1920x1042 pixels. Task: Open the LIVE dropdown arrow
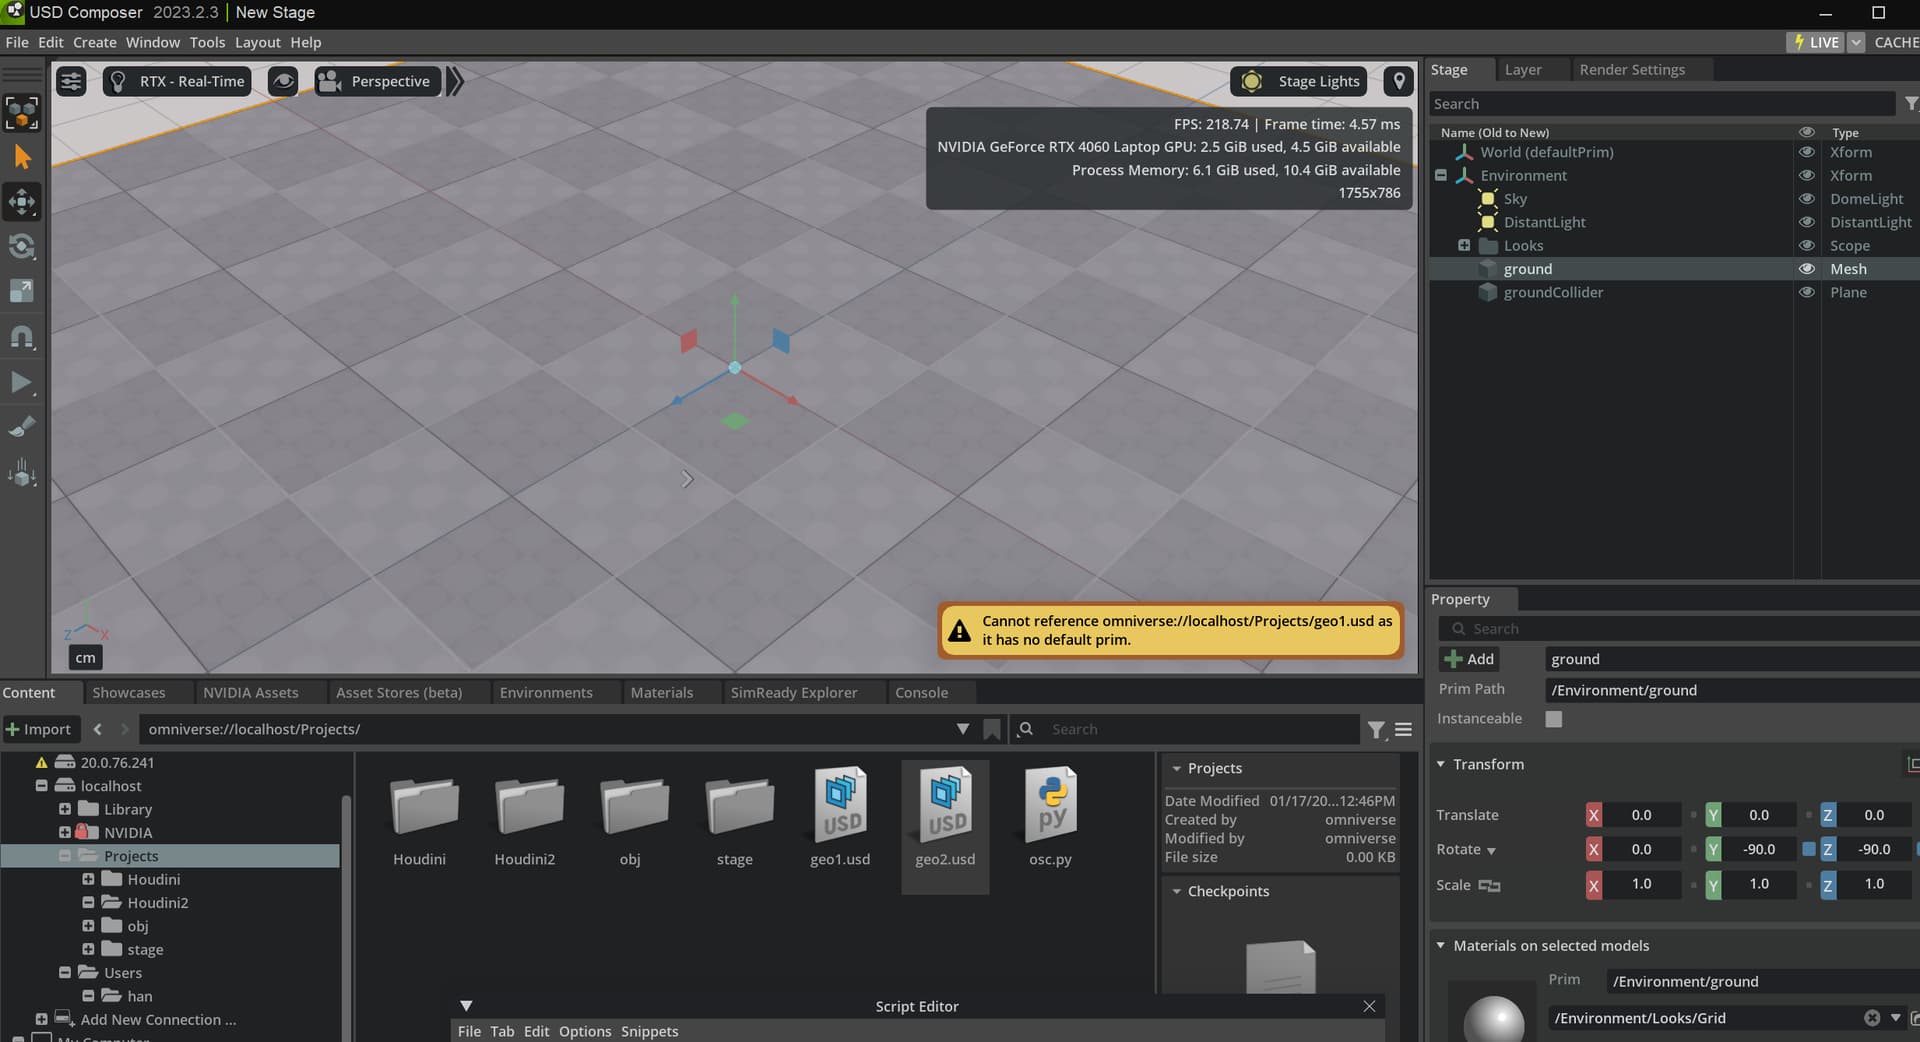pos(1856,42)
